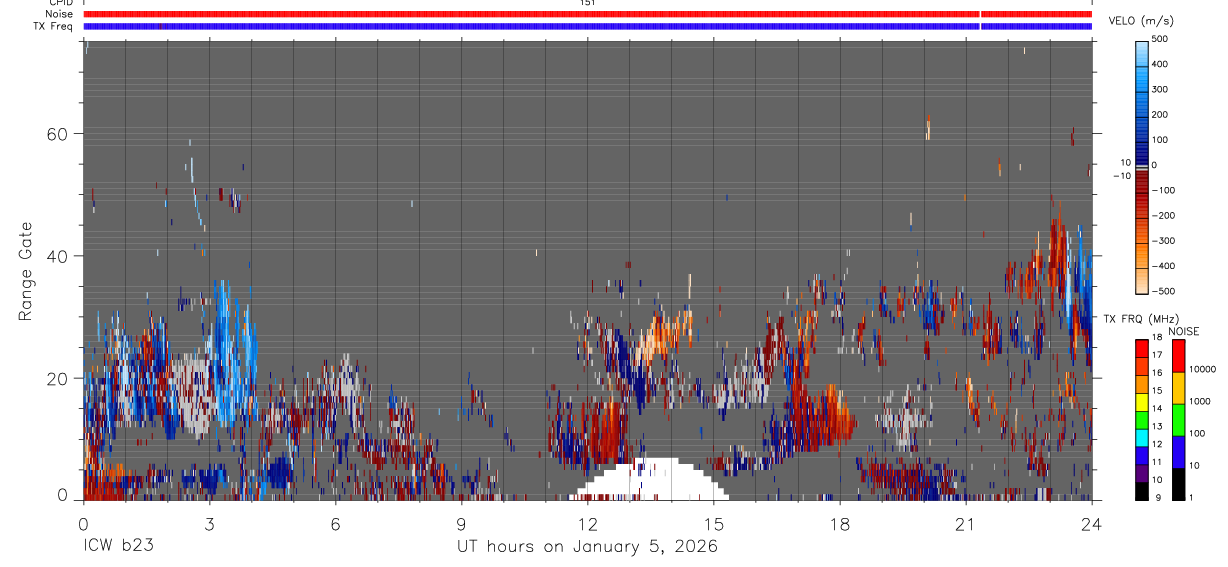The image size is (1228, 567).
Task: Click the 'Range Gate' y-axis title
Action: pos(27,271)
